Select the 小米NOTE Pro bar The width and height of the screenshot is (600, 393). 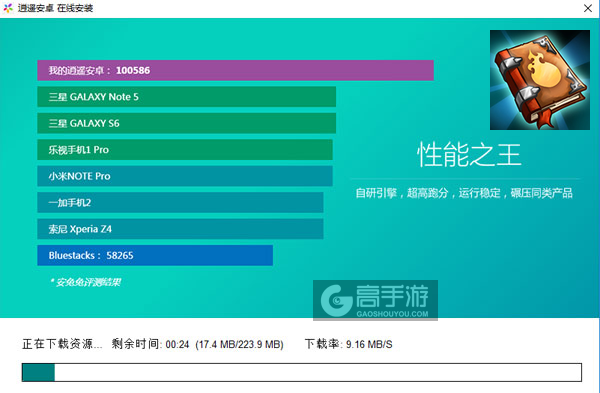185,176
